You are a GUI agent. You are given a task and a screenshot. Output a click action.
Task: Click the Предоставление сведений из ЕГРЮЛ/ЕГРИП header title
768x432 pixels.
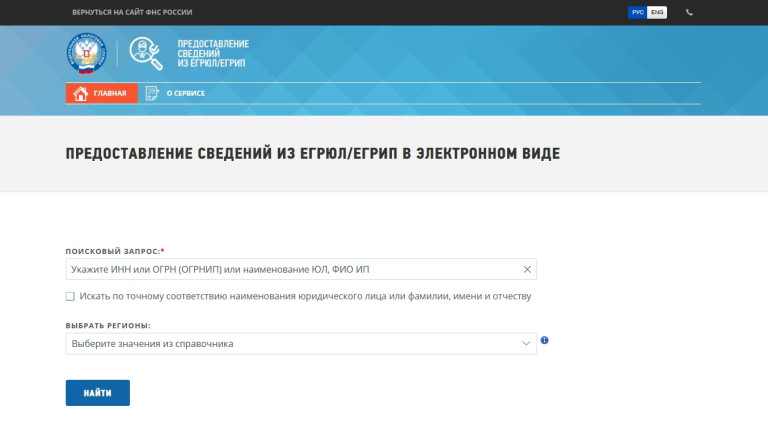213,53
